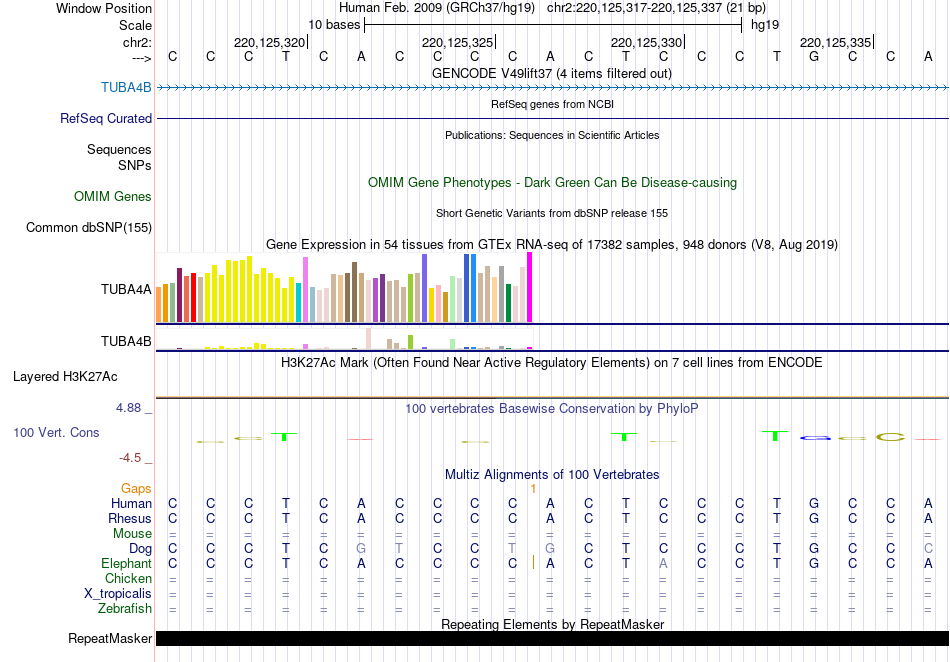Click the 220,125,330 position marker
Viewport: 950px width, 662px height.
pyautogui.click(x=646, y=42)
